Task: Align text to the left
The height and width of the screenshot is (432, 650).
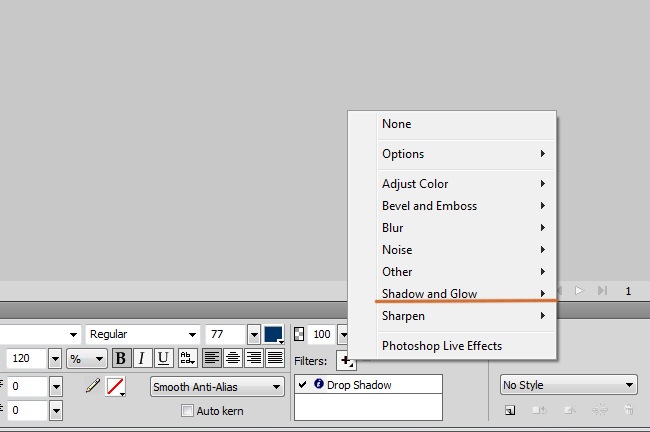Action: pos(212,358)
